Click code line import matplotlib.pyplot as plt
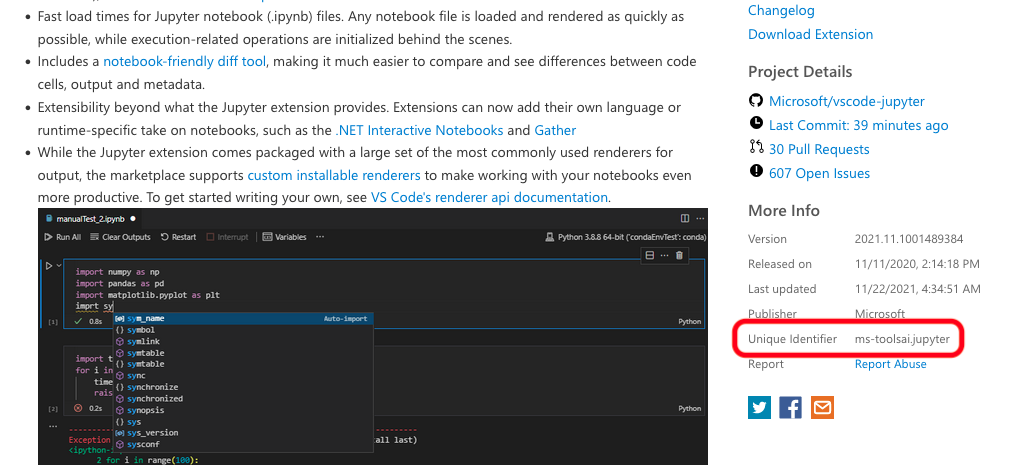The image size is (1012, 465). 148,295
